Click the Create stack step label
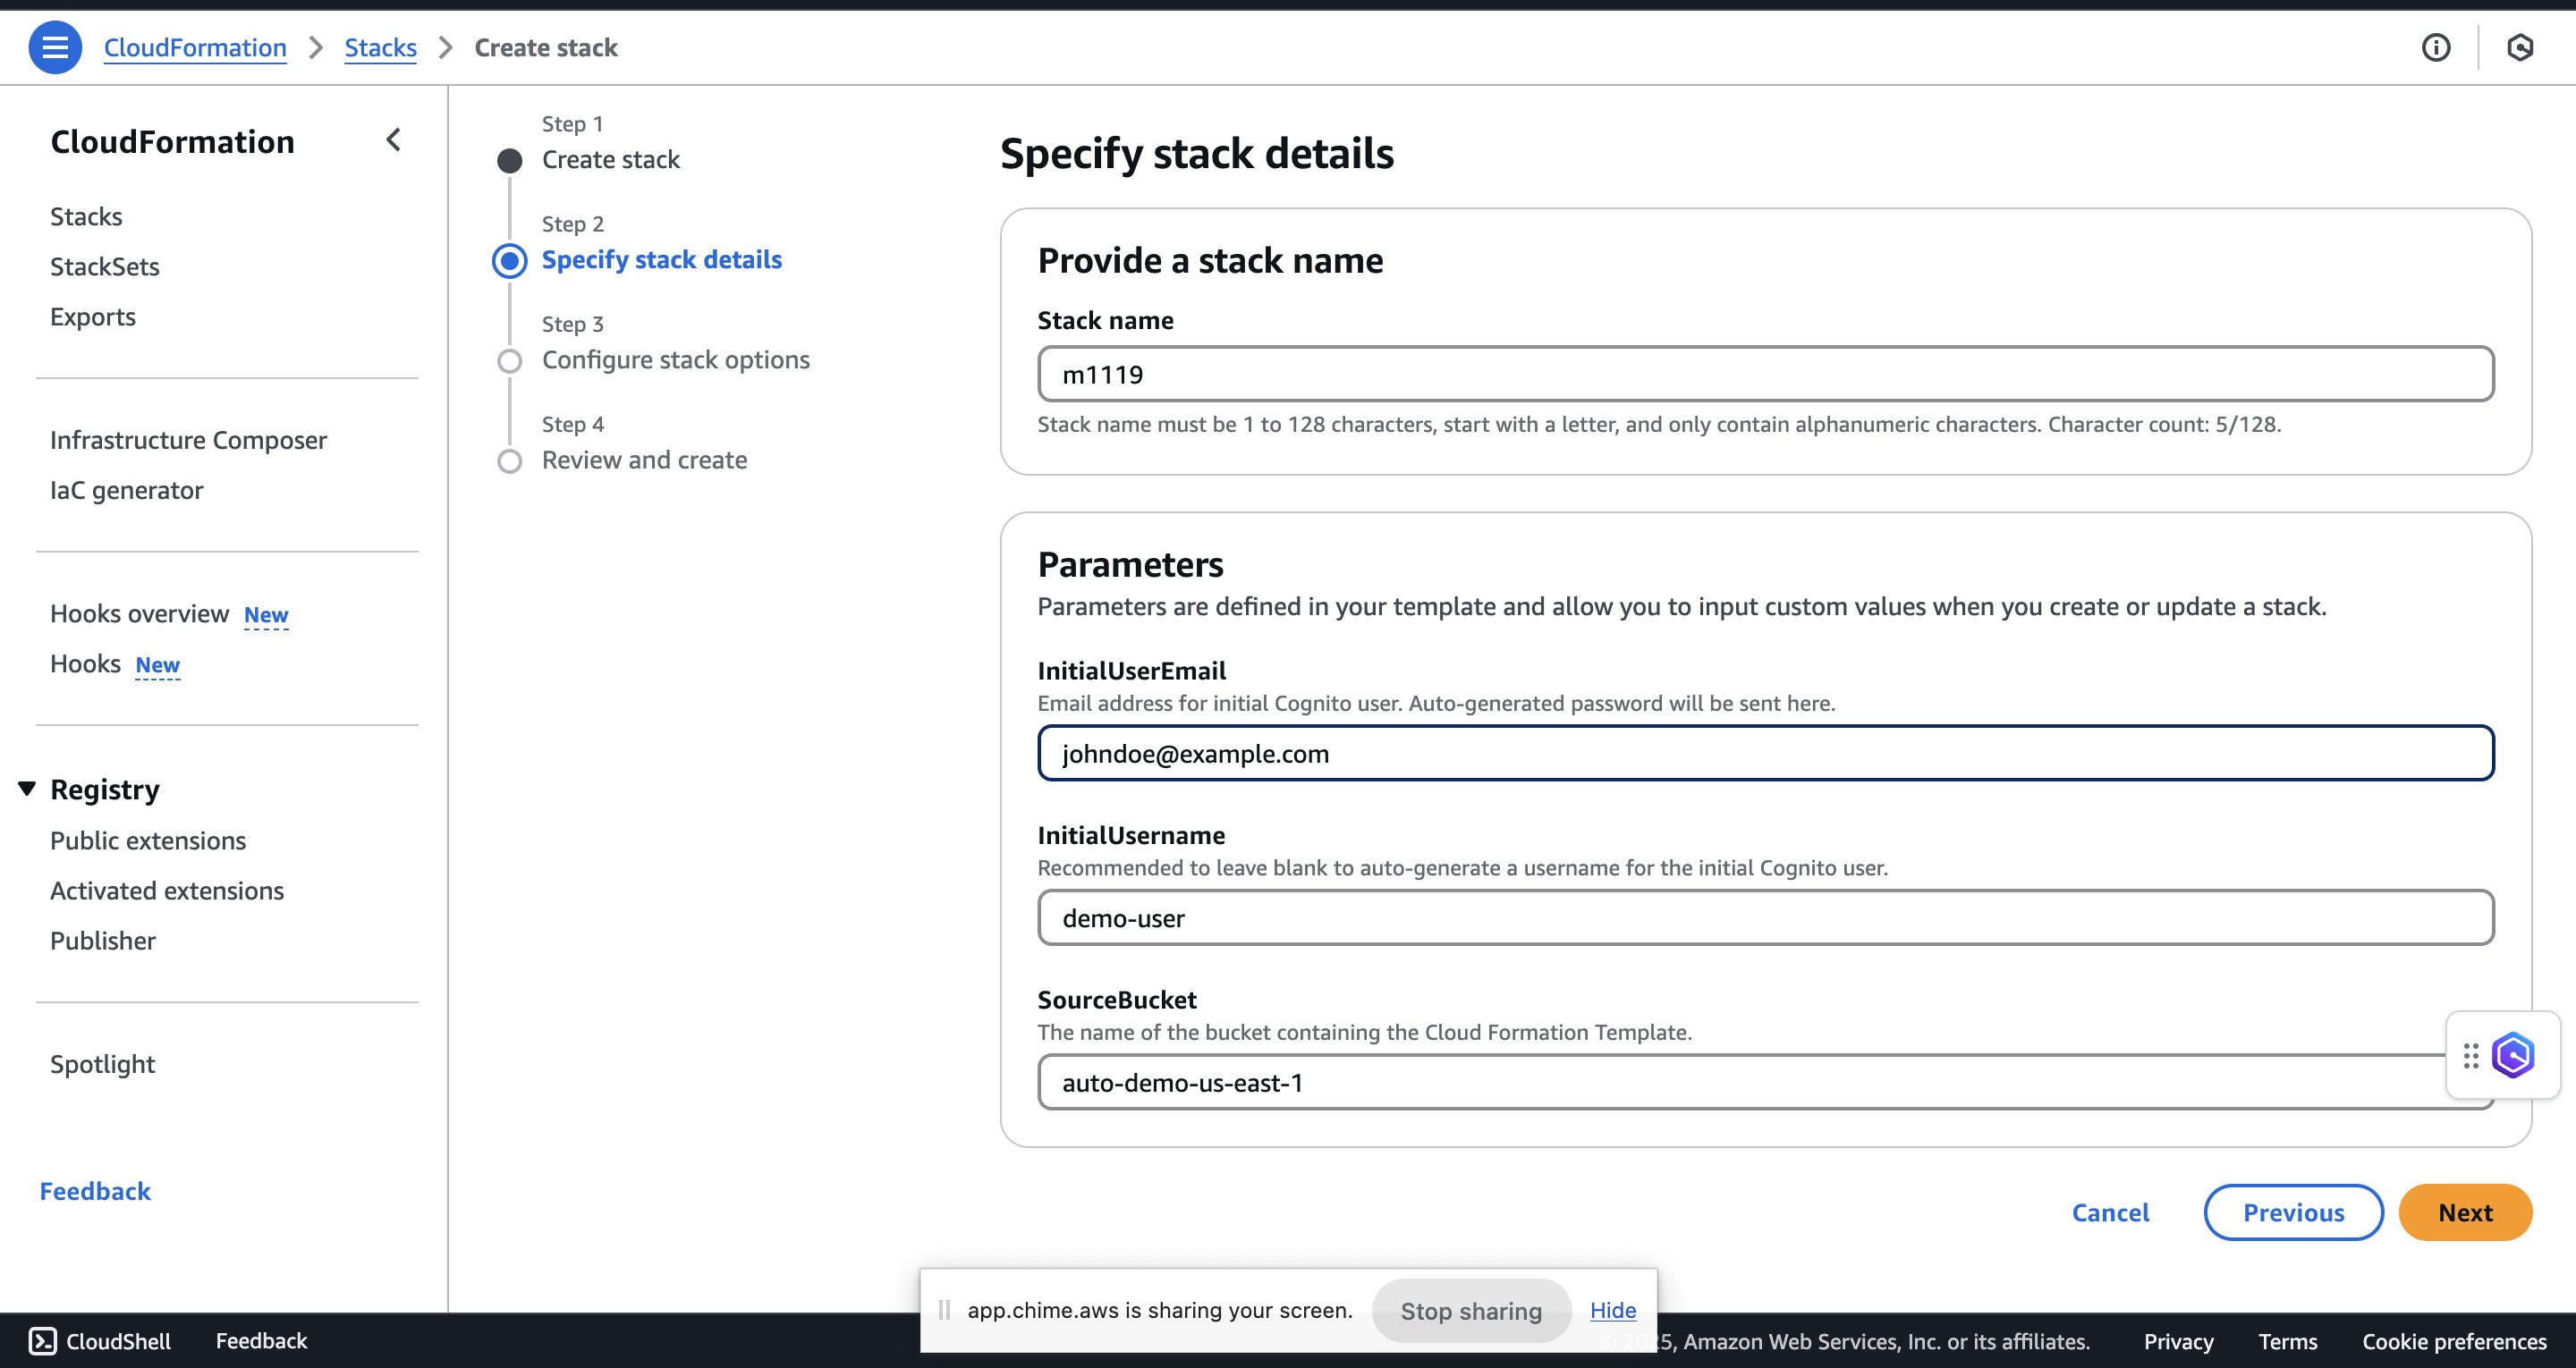 611,159
